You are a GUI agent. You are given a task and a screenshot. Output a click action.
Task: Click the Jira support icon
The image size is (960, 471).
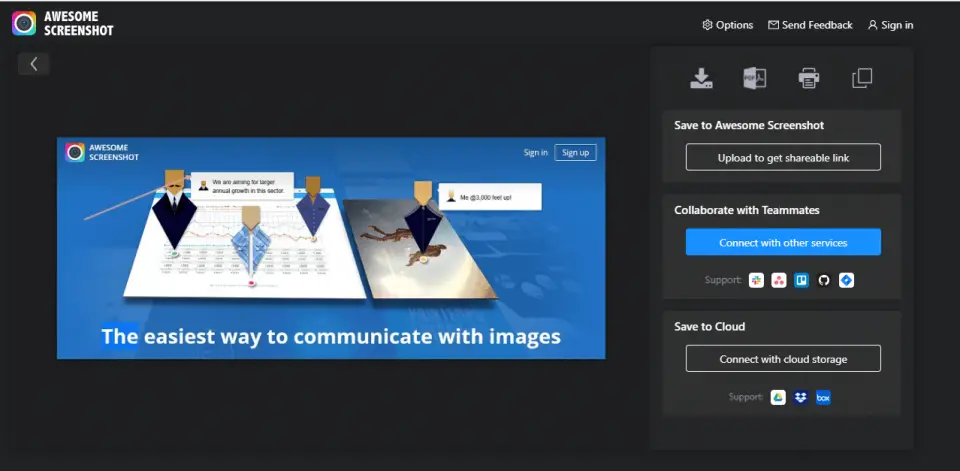click(846, 281)
